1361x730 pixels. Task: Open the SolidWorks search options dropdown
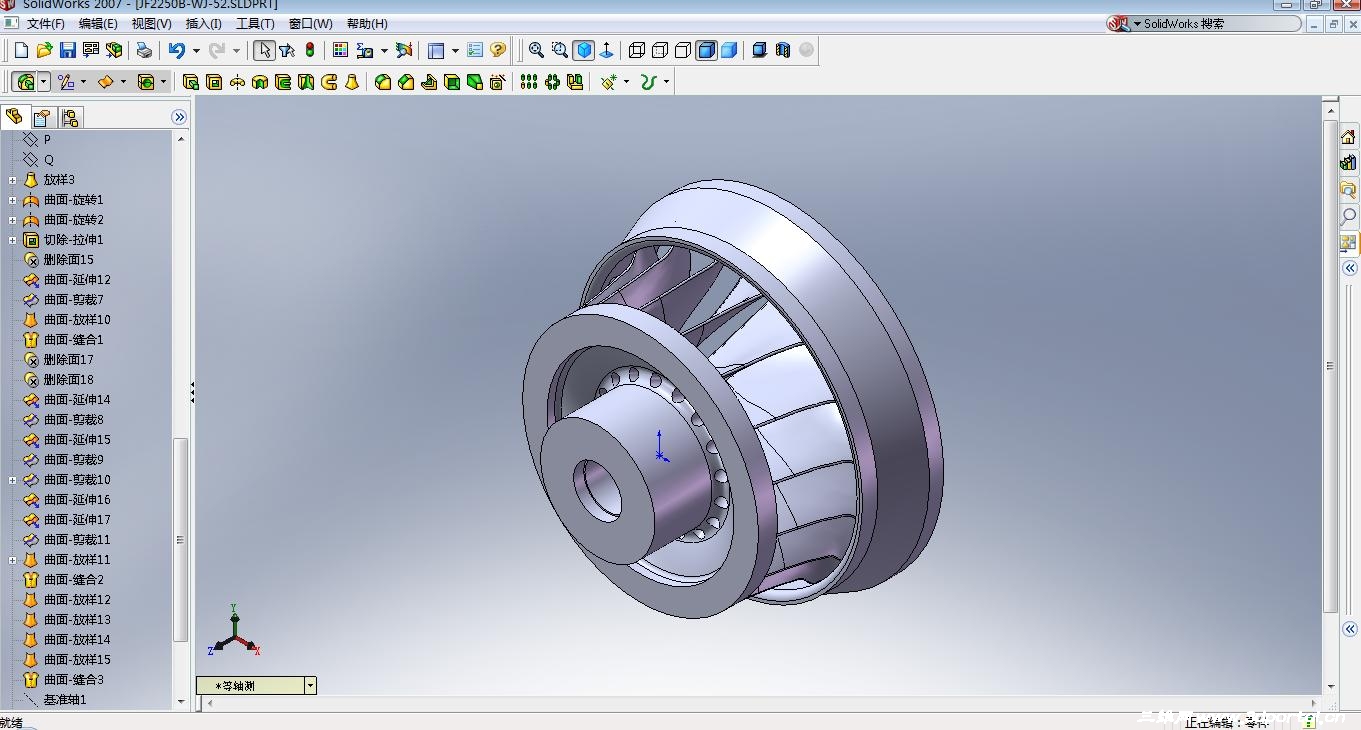click(1137, 24)
